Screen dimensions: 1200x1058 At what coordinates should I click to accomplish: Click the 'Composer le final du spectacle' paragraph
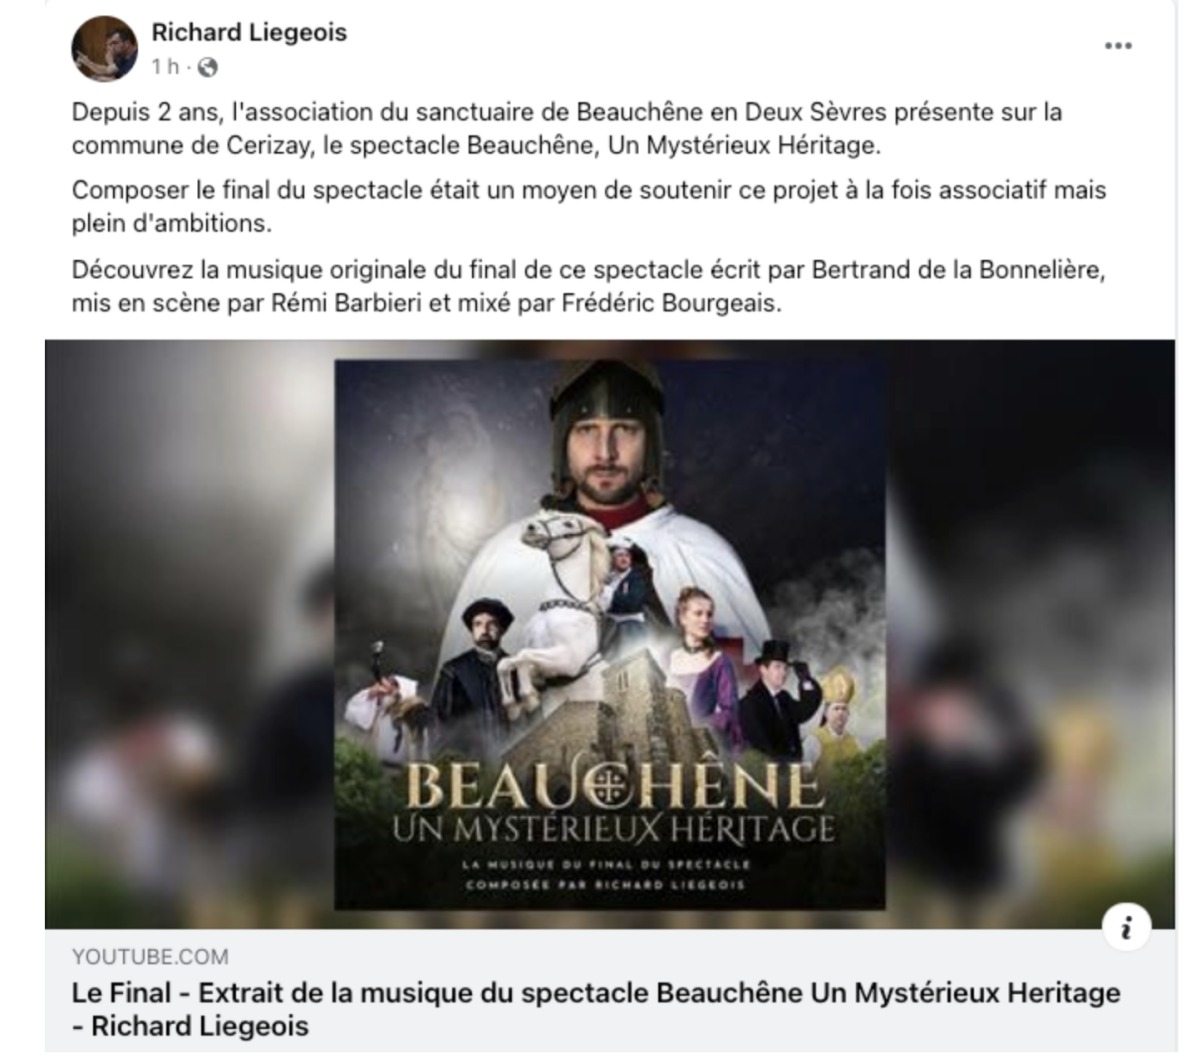coord(589,206)
